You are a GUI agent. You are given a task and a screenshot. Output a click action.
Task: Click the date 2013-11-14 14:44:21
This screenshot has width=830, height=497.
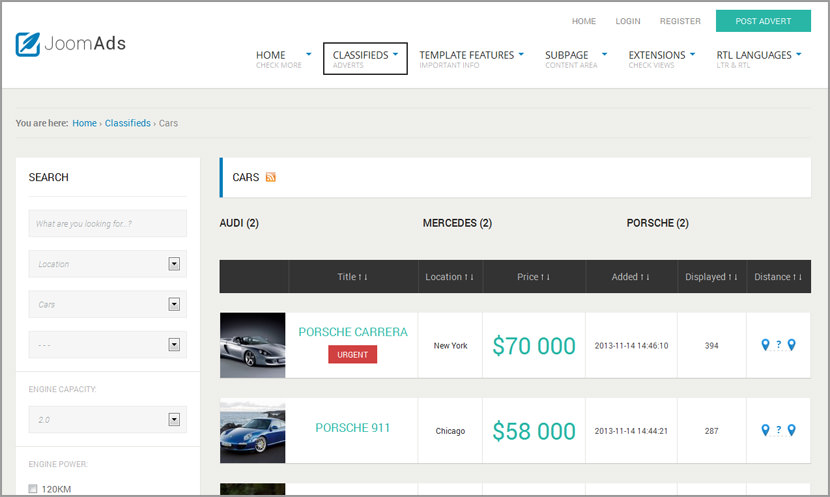point(631,431)
